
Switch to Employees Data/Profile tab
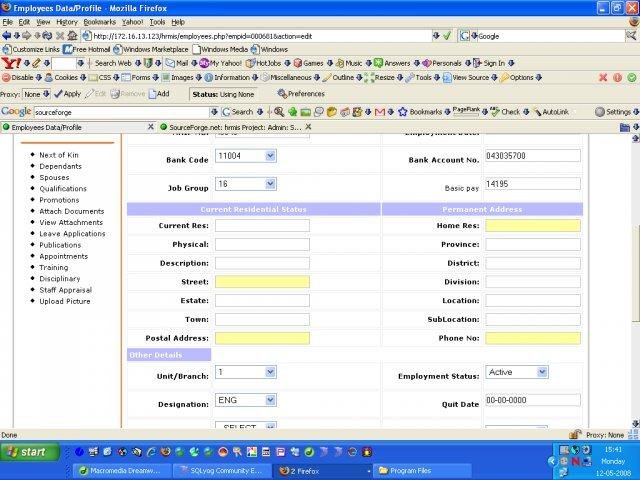coord(78,127)
